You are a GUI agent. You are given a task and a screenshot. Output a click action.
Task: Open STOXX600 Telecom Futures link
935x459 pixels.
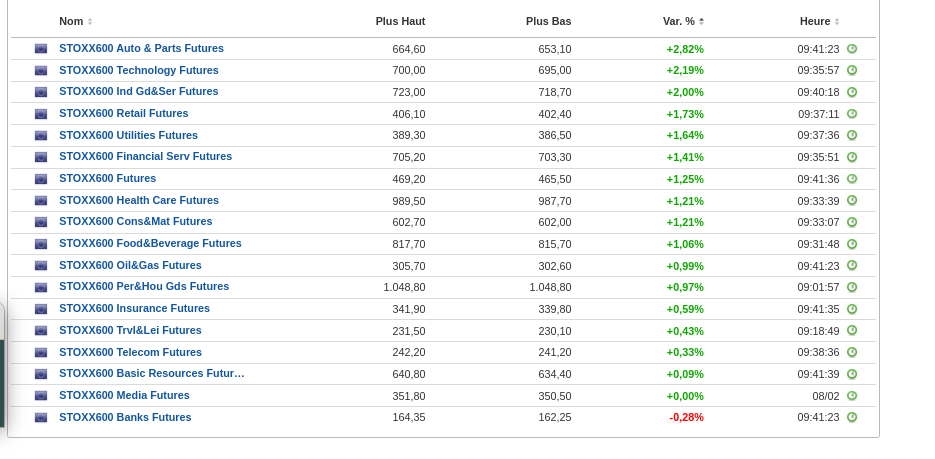pos(130,352)
